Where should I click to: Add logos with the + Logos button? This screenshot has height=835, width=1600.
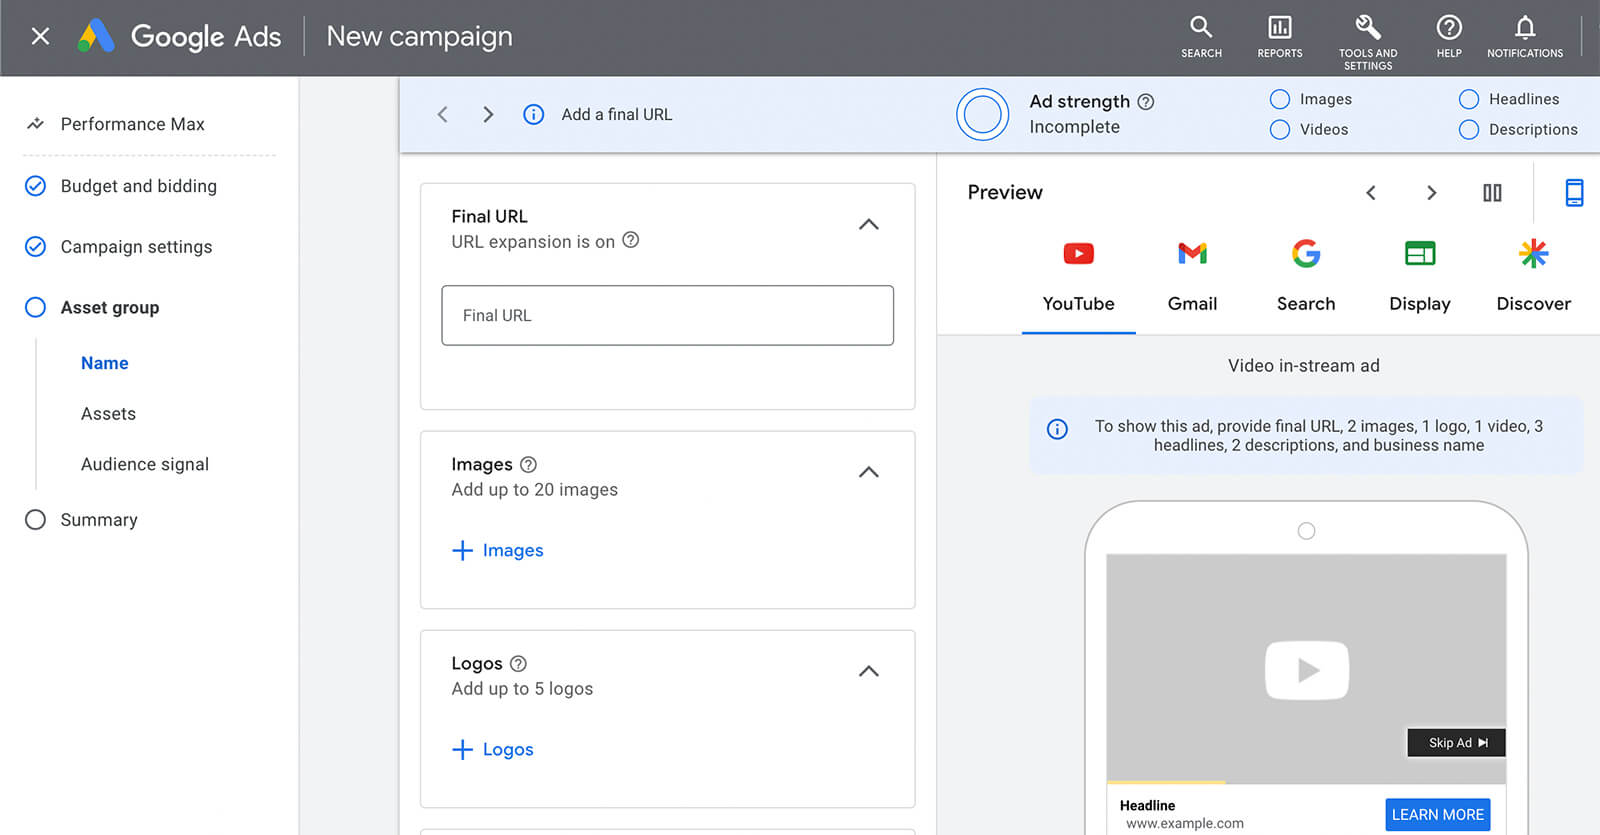pos(493,749)
